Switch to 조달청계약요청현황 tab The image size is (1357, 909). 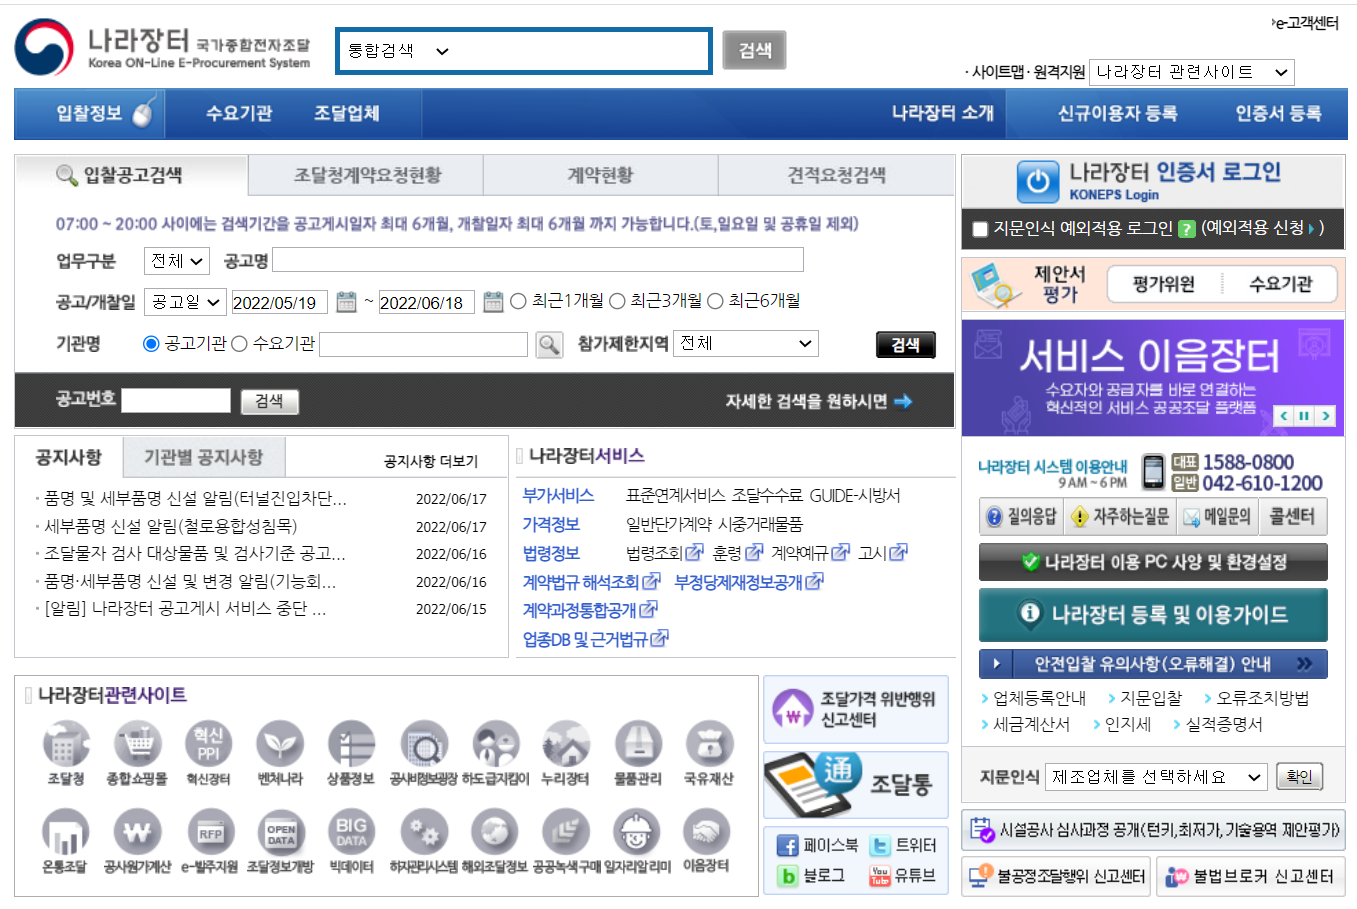(367, 175)
